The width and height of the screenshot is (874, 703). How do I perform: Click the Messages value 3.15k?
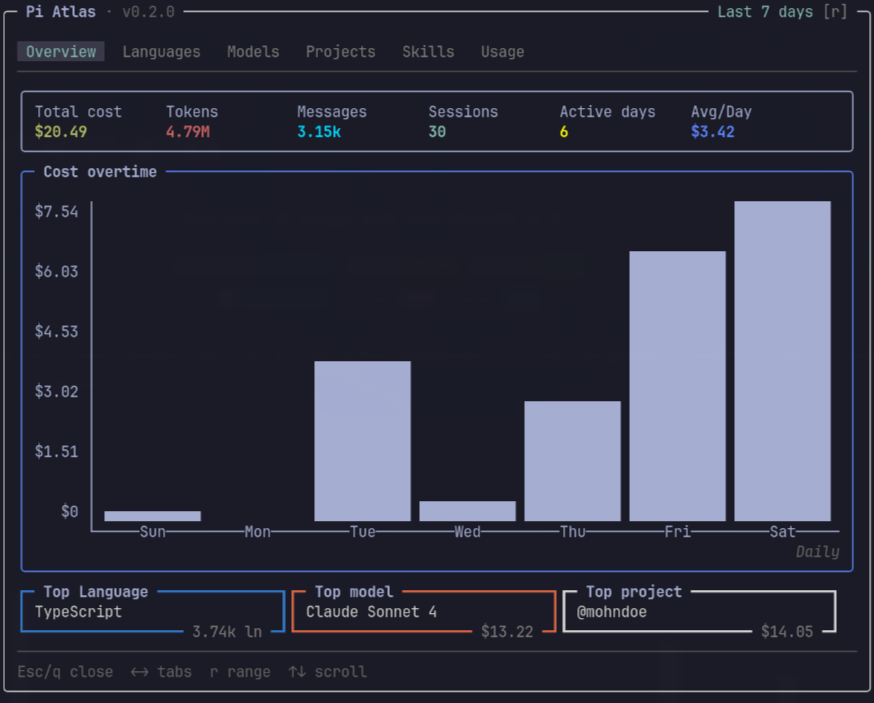pos(319,132)
